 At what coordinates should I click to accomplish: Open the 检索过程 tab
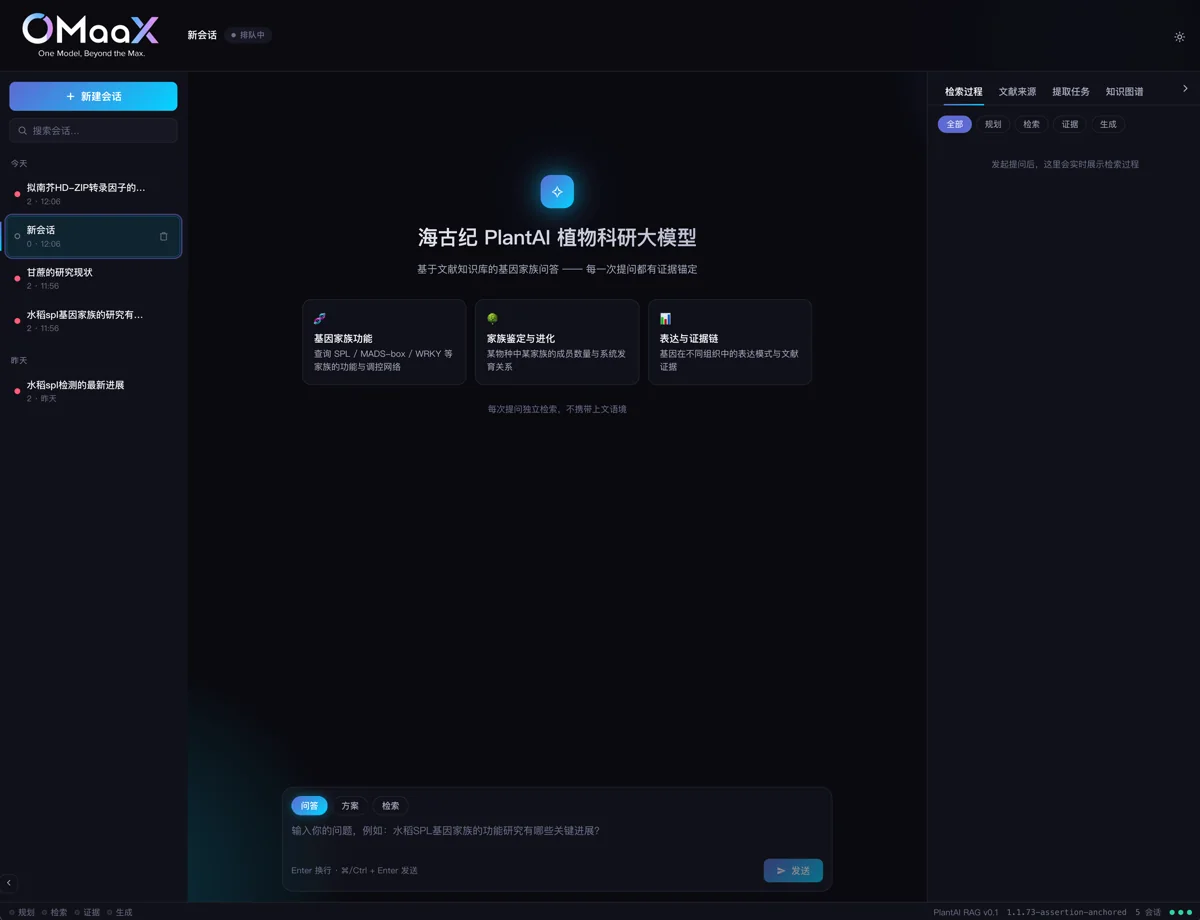pyautogui.click(x=964, y=92)
